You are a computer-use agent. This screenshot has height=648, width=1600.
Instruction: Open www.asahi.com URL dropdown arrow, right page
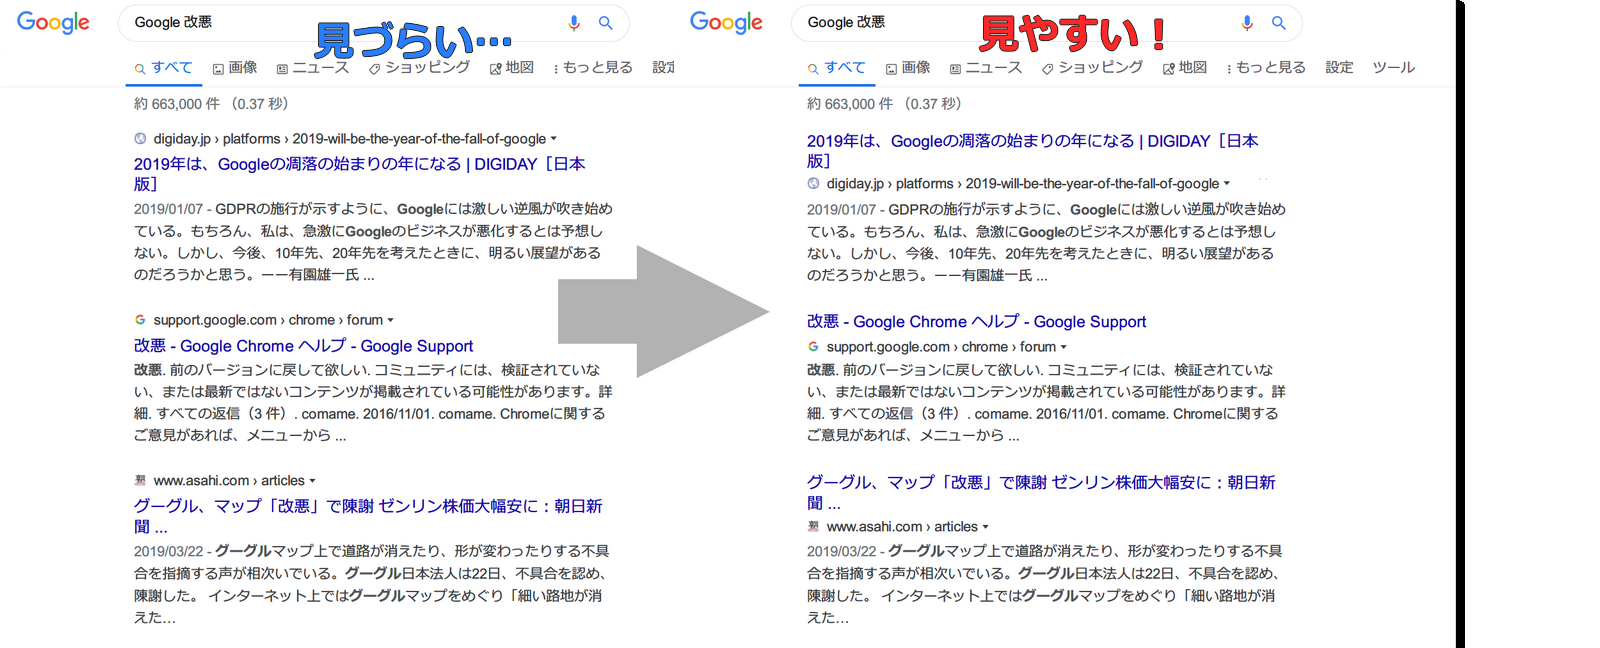pos(986,527)
